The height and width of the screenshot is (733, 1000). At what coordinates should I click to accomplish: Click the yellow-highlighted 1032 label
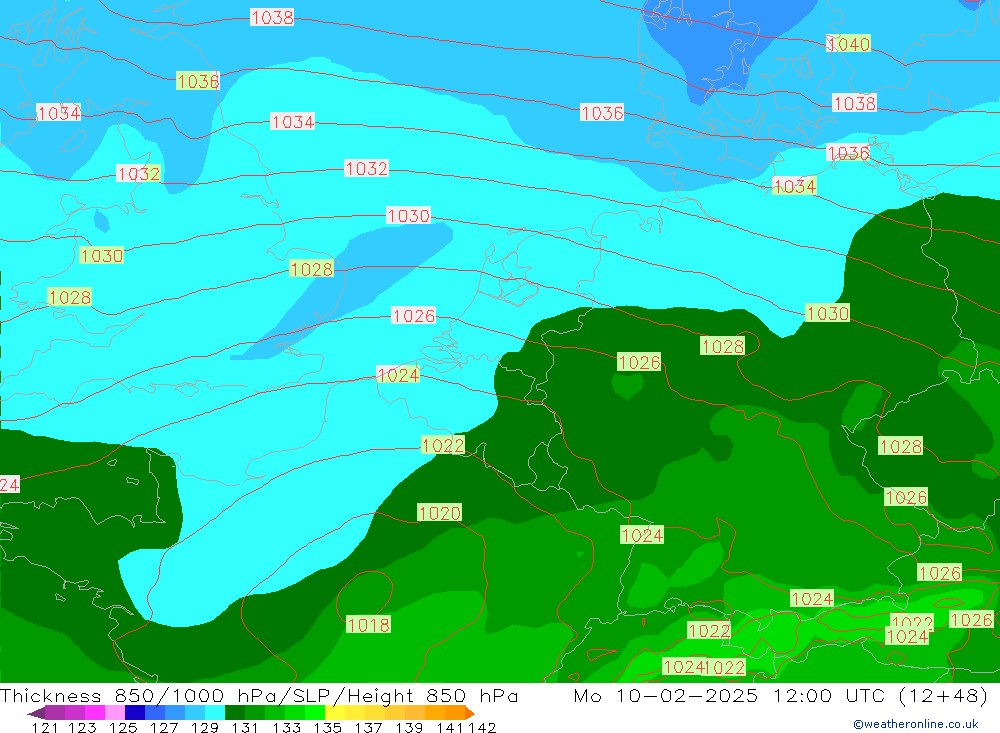coord(139,174)
